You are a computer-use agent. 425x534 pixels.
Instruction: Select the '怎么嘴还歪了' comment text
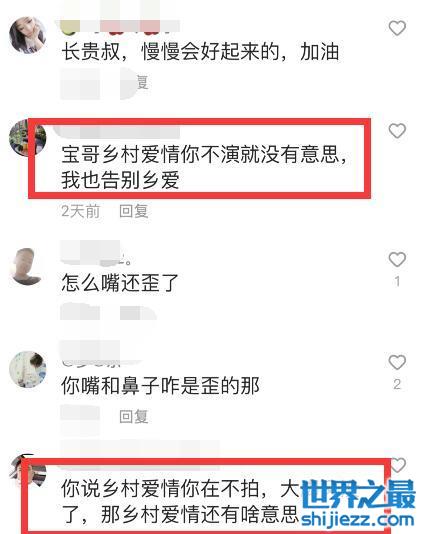click(x=120, y=283)
